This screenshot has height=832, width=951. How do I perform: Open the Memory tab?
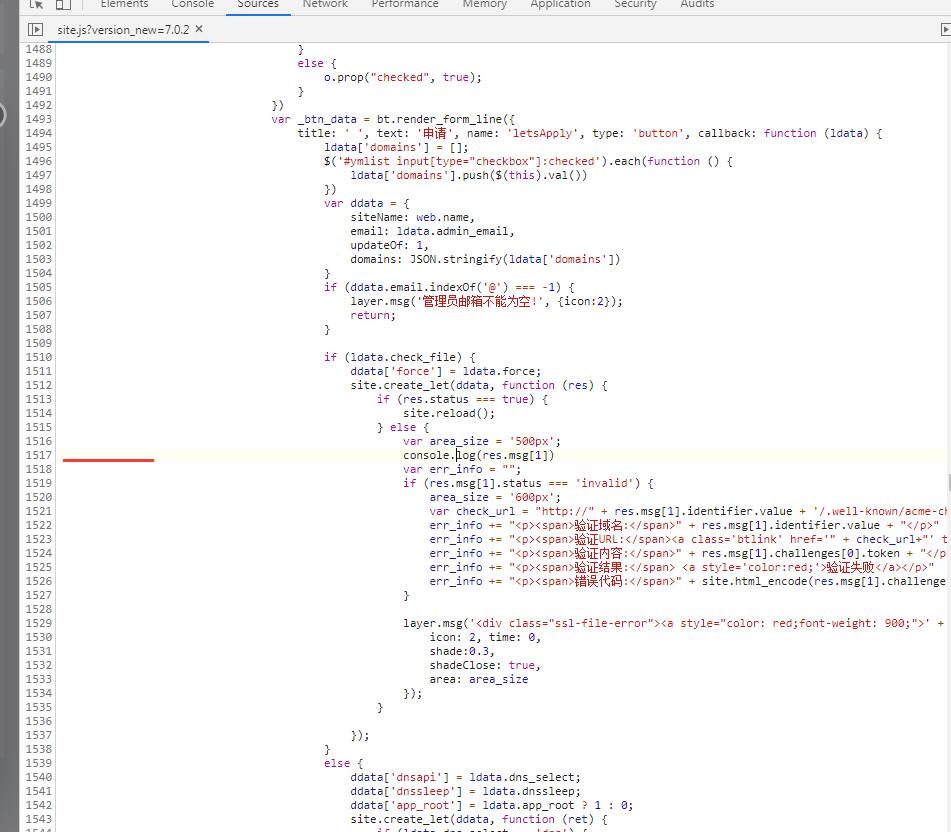484,4
